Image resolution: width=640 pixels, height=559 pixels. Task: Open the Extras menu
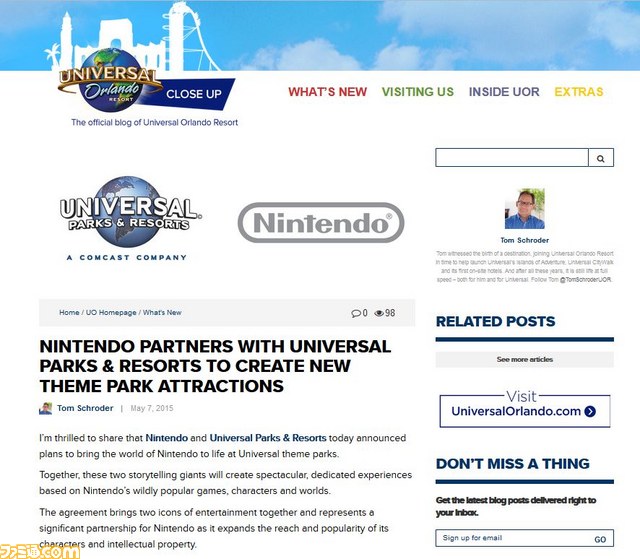pos(579,92)
